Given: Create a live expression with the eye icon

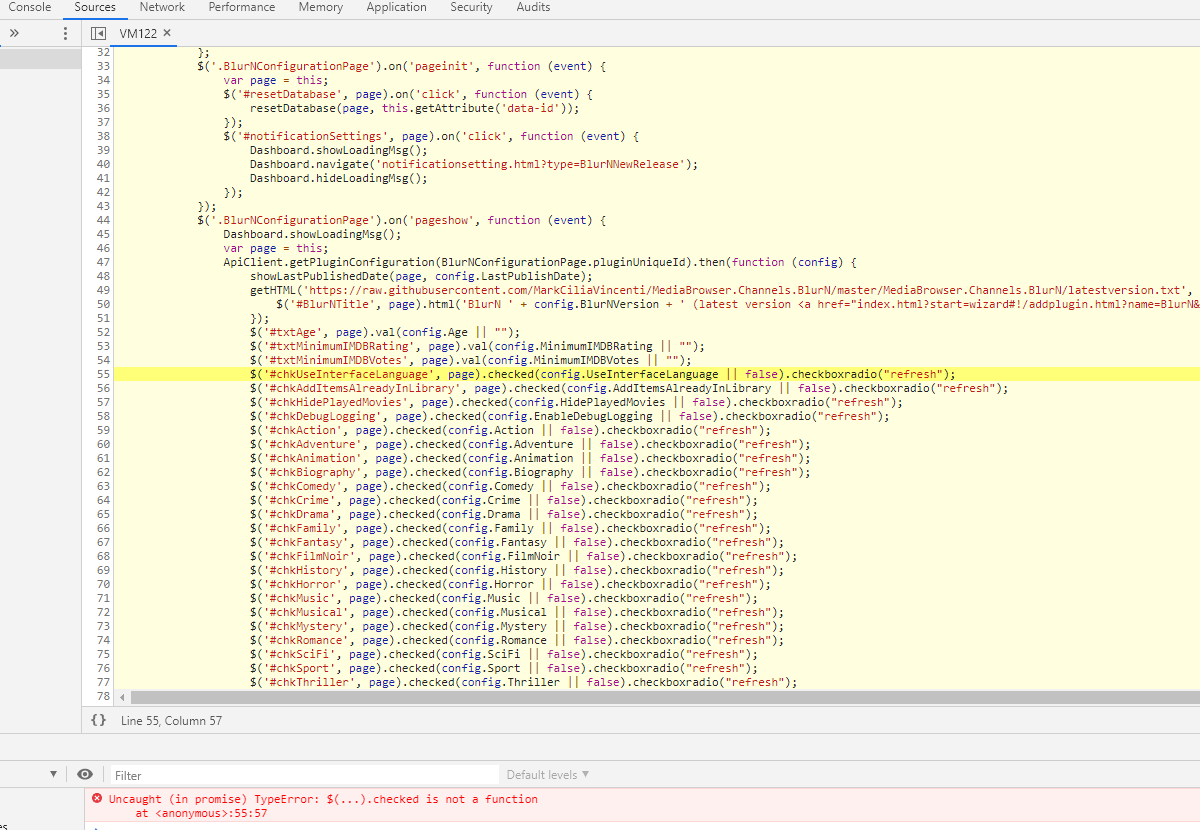Looking at the screenshot, I should pos(85,773).
